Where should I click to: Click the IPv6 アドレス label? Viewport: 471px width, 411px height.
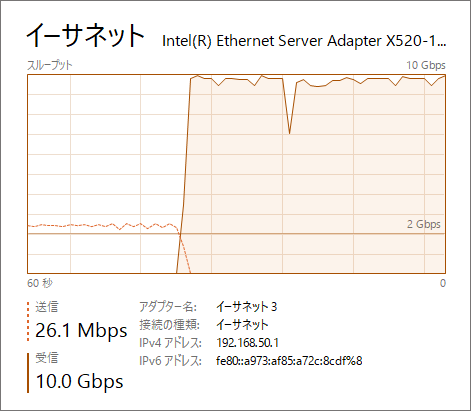pos(170,361)
